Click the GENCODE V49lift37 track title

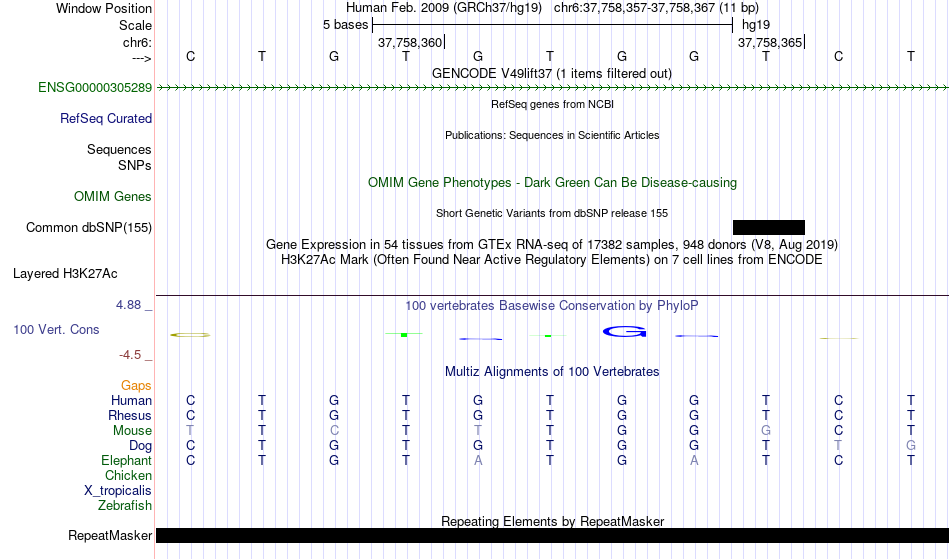(x=551, y=73)
